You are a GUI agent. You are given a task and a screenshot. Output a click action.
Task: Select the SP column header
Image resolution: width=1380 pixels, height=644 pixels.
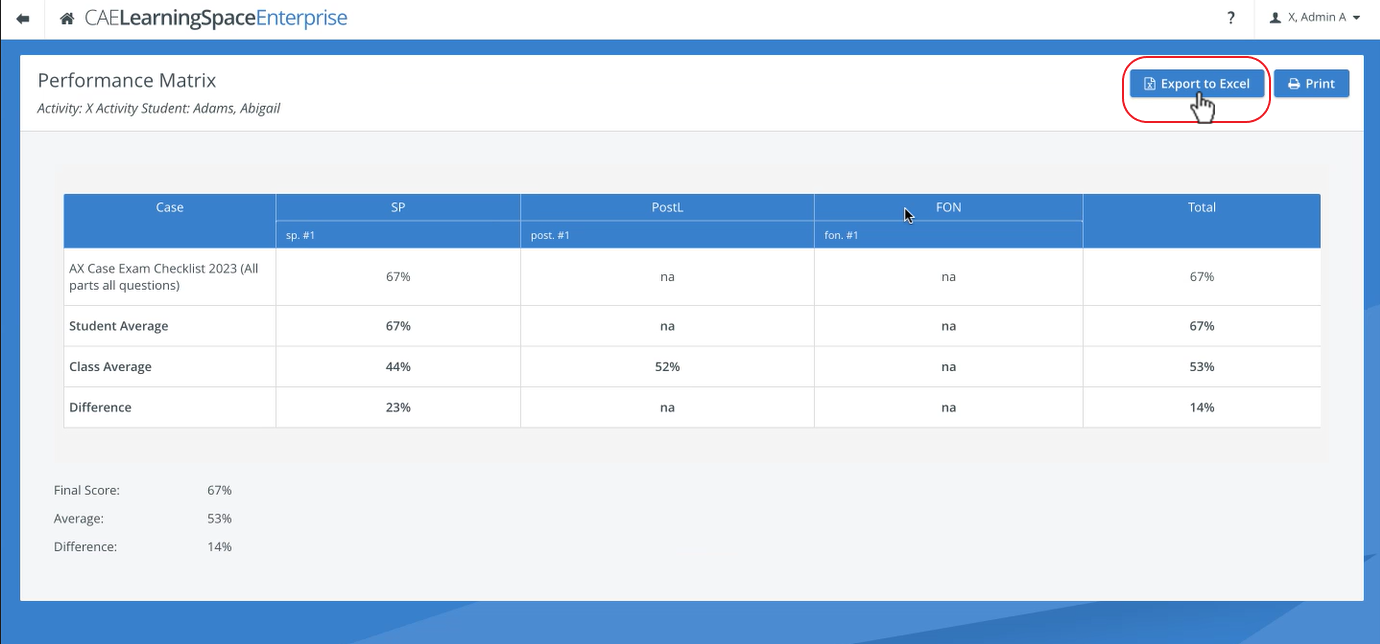(x=398, y=207)
